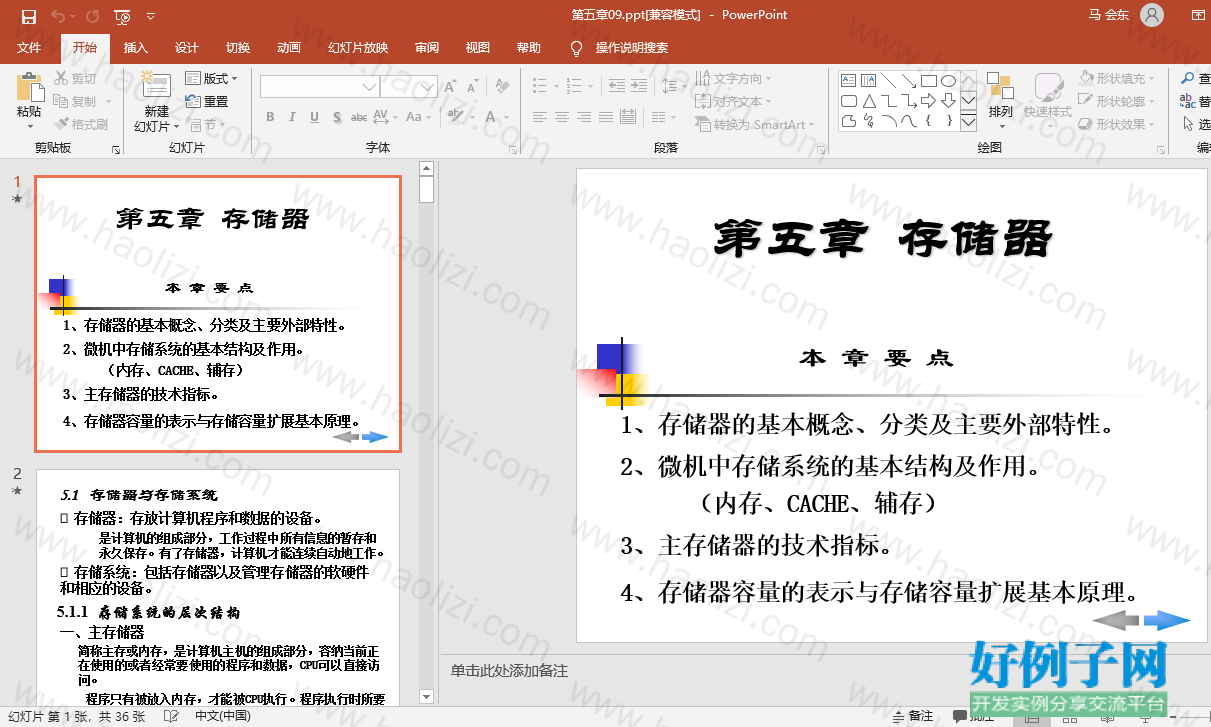The width and height of the screenshot is (1211, 727).
Task: Select the Text Box shape in gallery
Action: [x=849, y=81]
